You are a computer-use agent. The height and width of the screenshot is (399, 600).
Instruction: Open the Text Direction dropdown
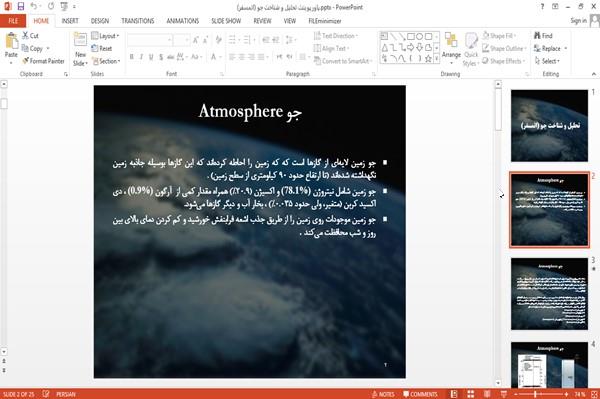(x=336, y=36)
